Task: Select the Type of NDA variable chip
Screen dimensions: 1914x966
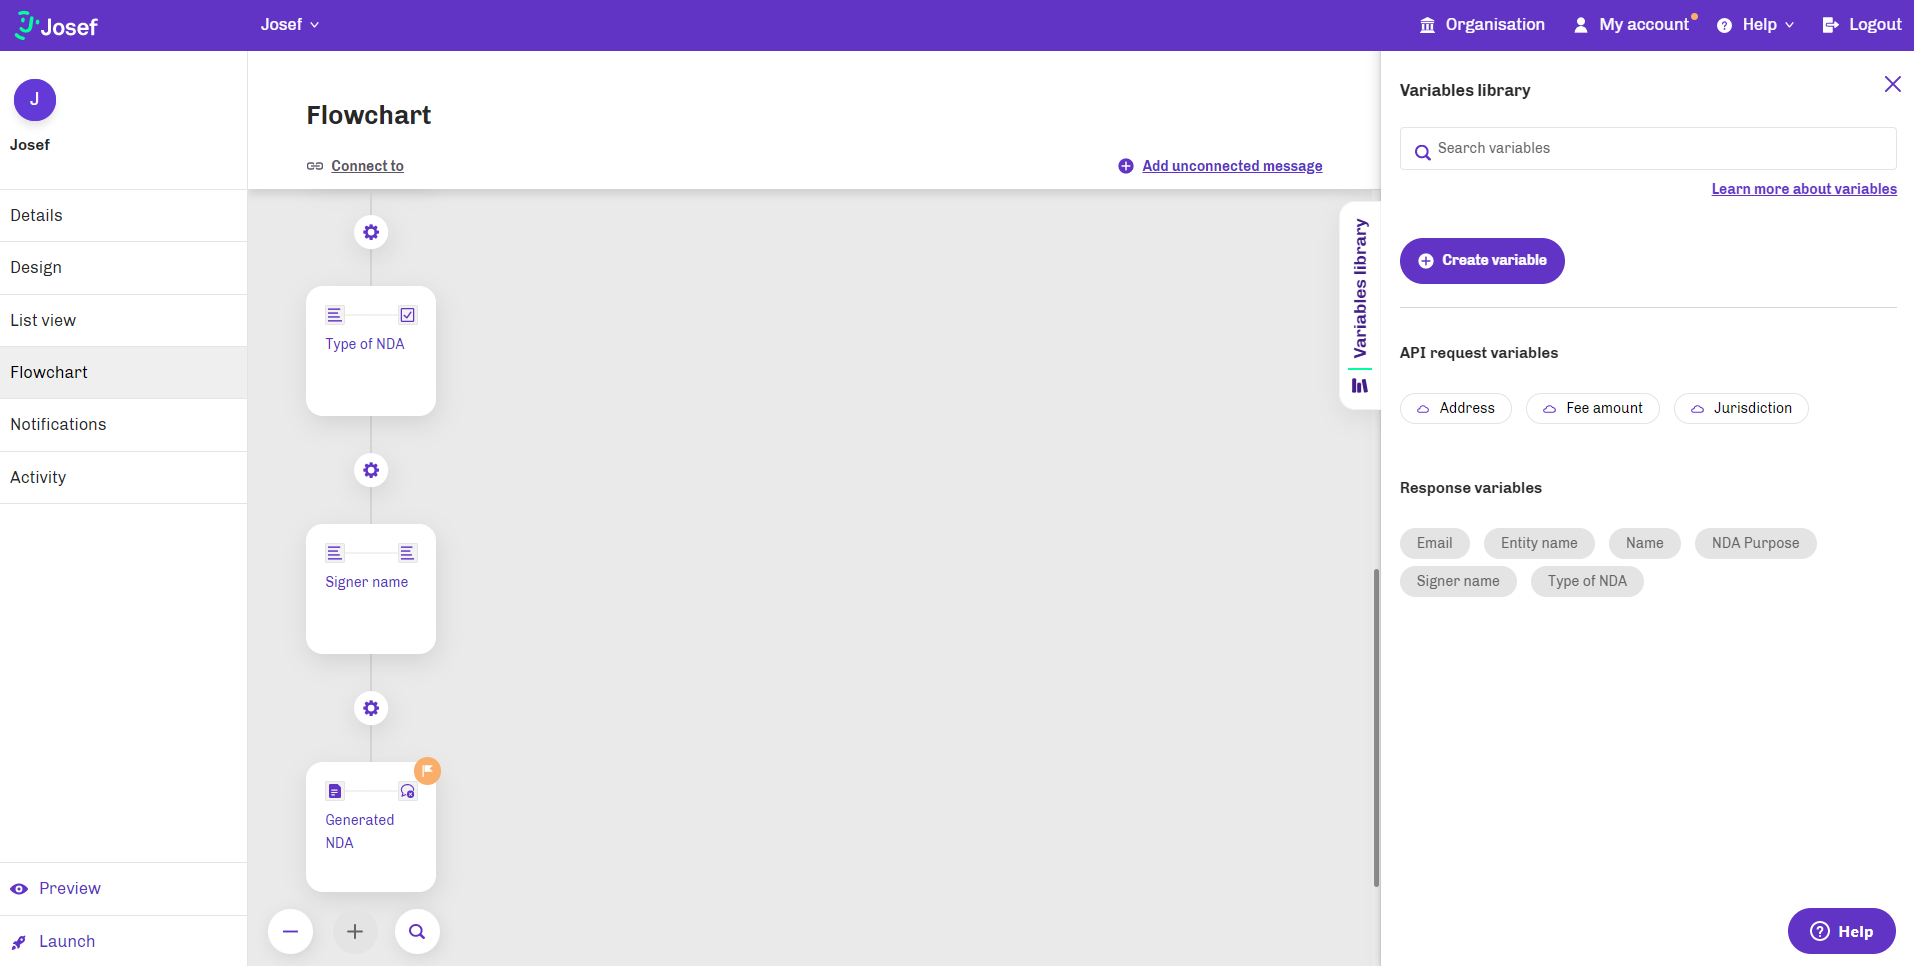Action: coord(1587,581)
